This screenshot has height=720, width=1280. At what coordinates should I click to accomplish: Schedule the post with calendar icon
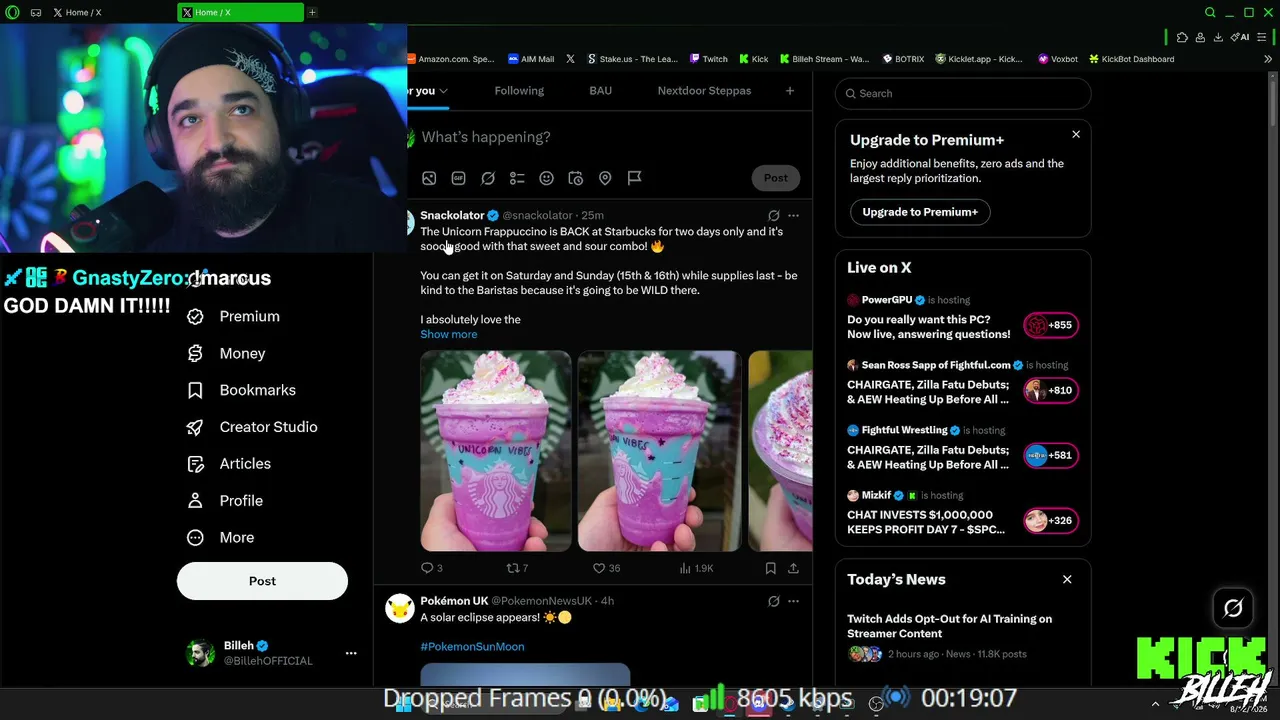pyautogui.click(x=576, y=178)
